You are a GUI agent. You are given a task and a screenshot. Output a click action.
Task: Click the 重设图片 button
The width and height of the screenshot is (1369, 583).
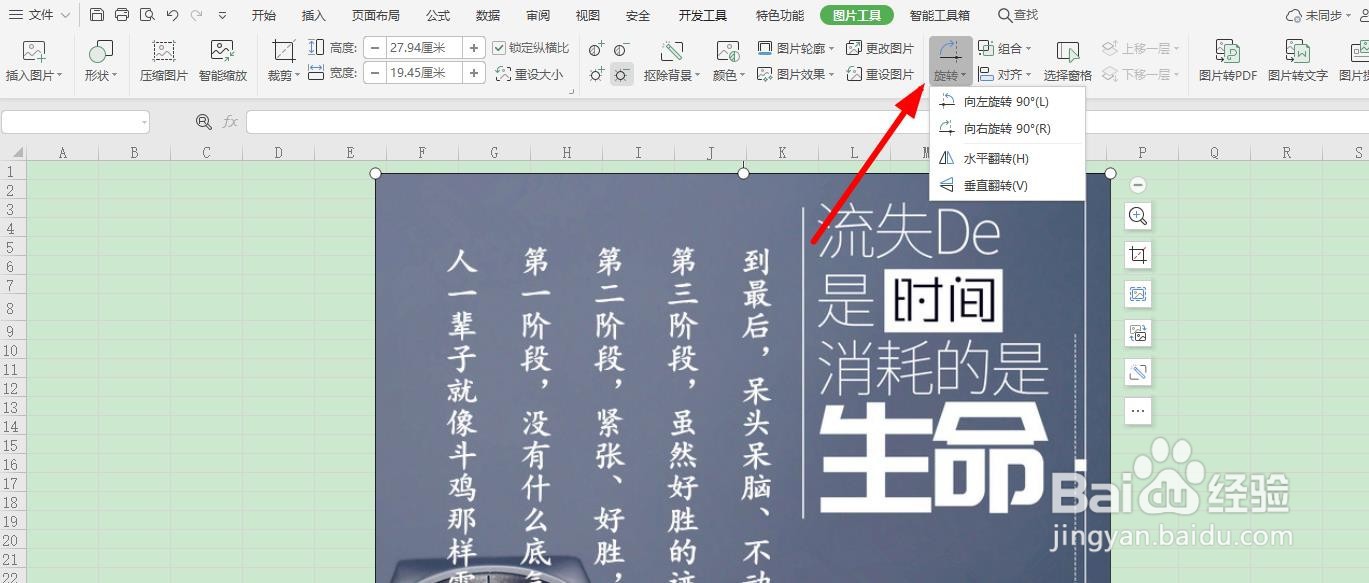pos(880,74)
